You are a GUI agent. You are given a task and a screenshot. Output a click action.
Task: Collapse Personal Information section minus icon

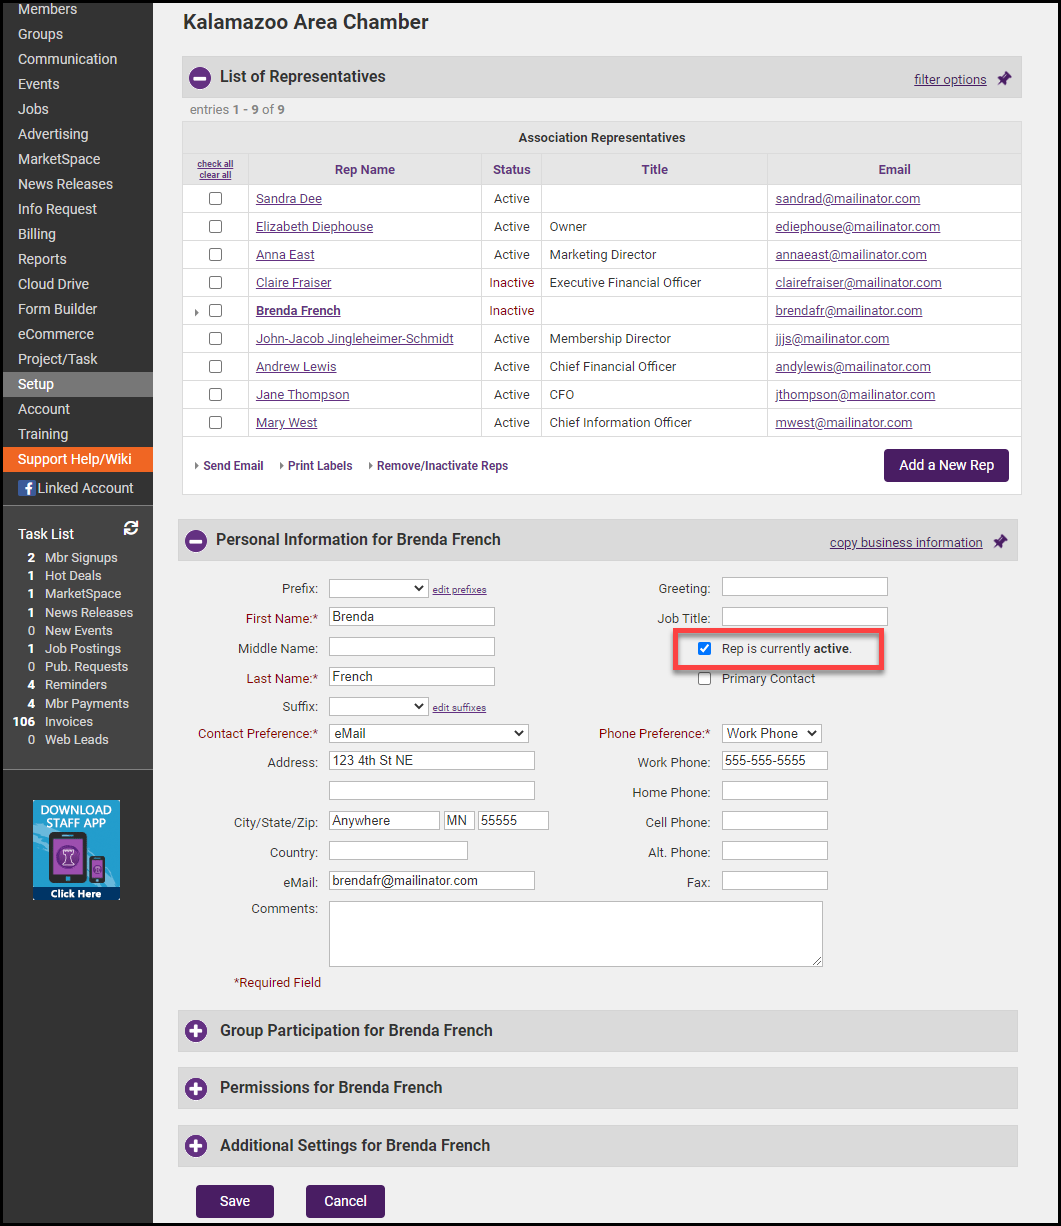pyautogui.click(x=196, y=540)
